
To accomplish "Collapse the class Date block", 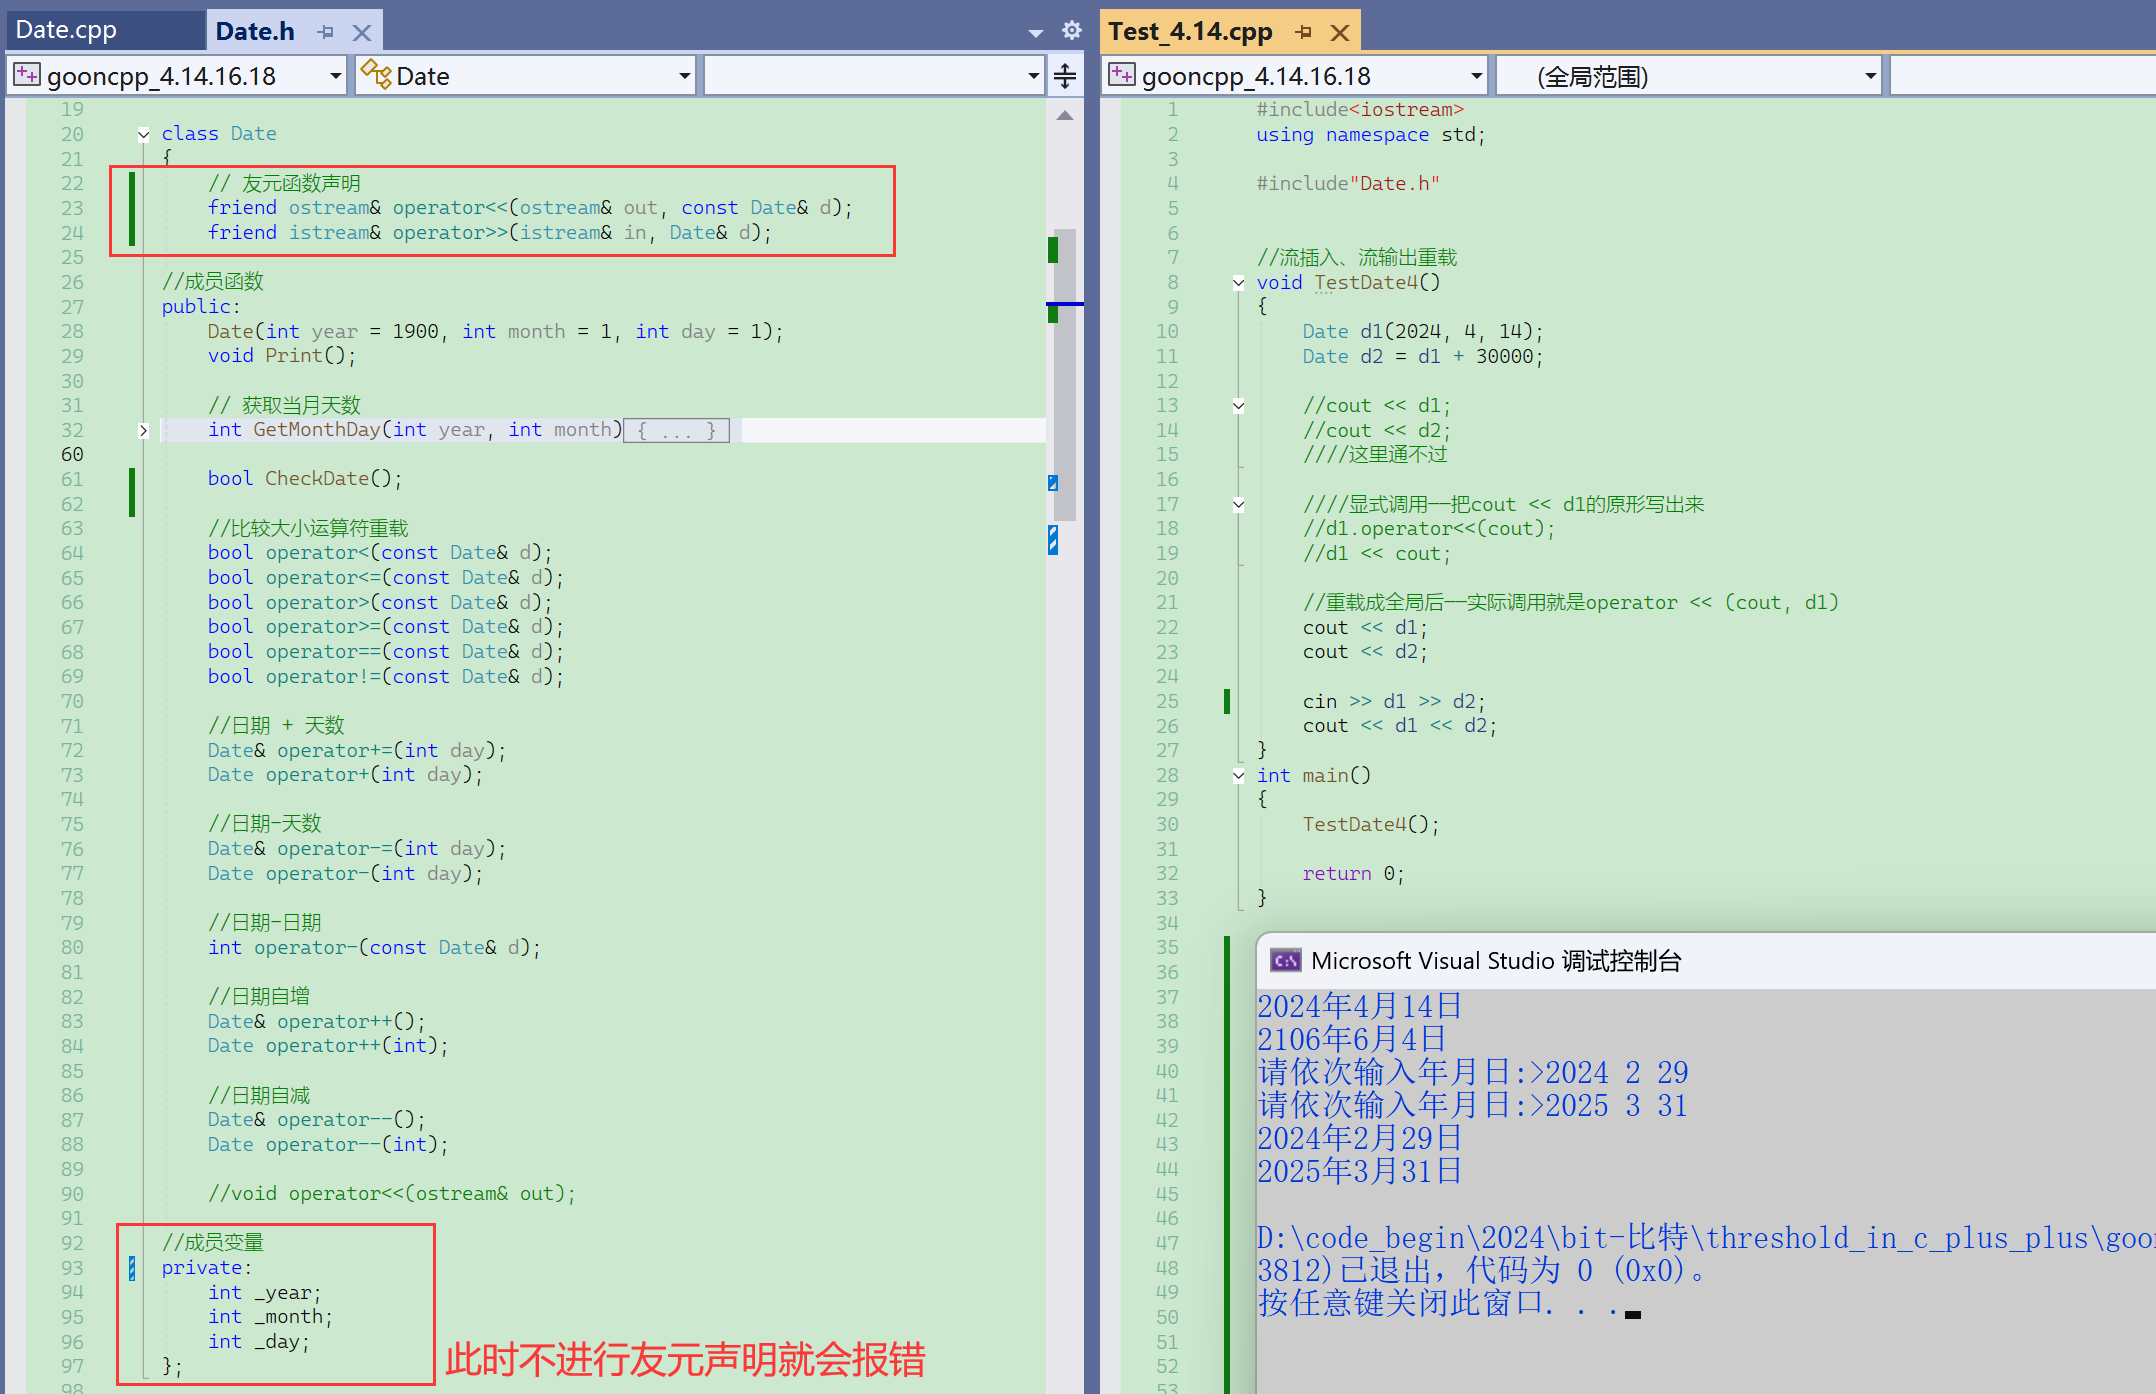I will pyautogui.click(x=143, y=134).
